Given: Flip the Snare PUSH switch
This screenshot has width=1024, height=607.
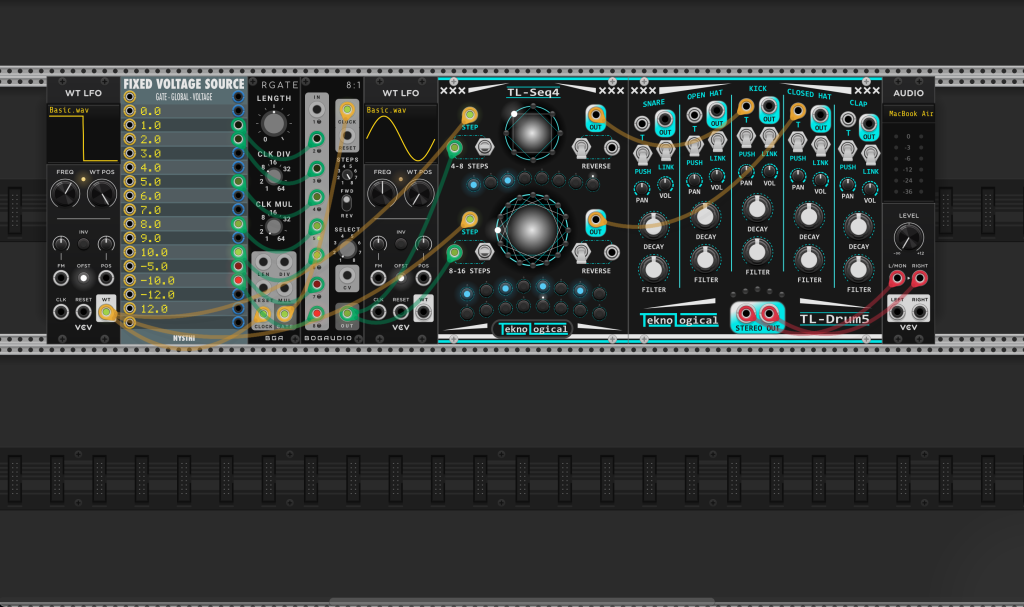Looking at the screenshot, I should point(643,155).
